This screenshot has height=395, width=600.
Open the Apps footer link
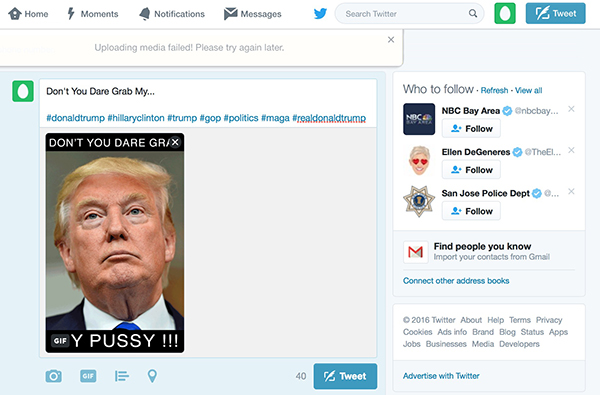(558, 332)
